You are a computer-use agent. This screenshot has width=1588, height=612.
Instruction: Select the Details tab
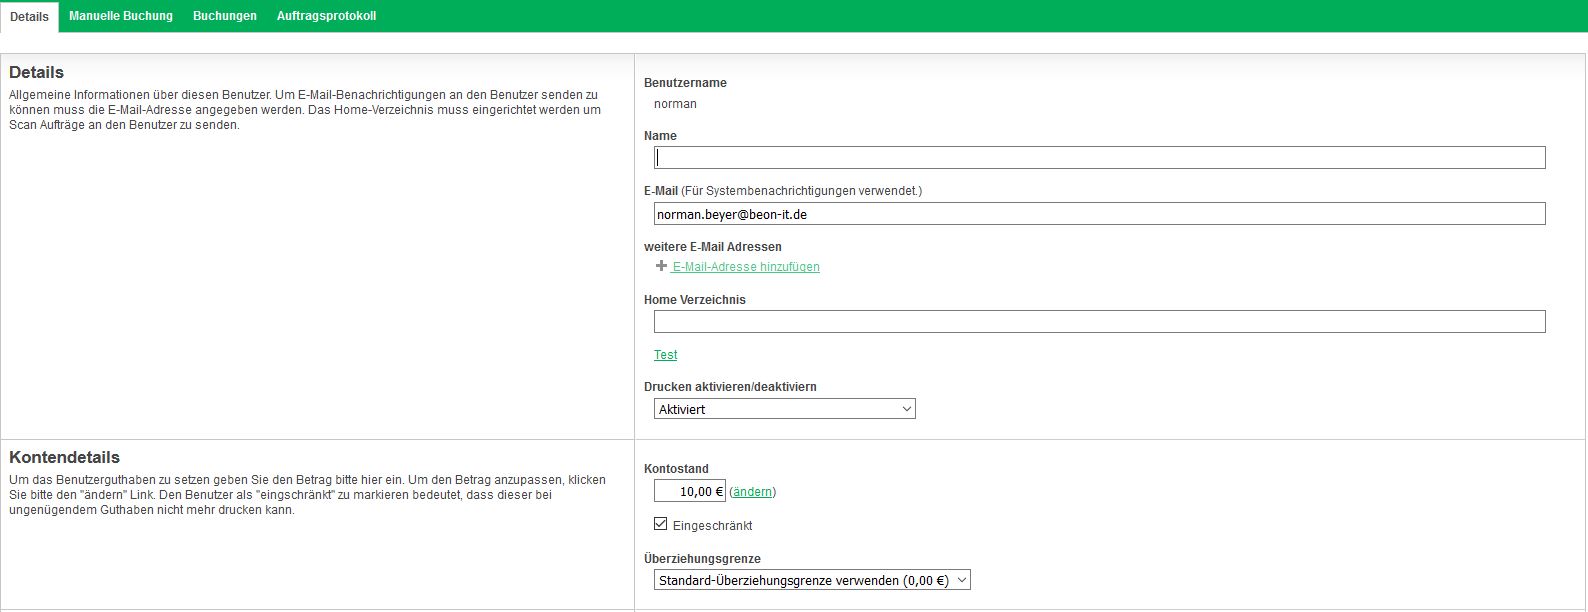[x=29, y=17]
